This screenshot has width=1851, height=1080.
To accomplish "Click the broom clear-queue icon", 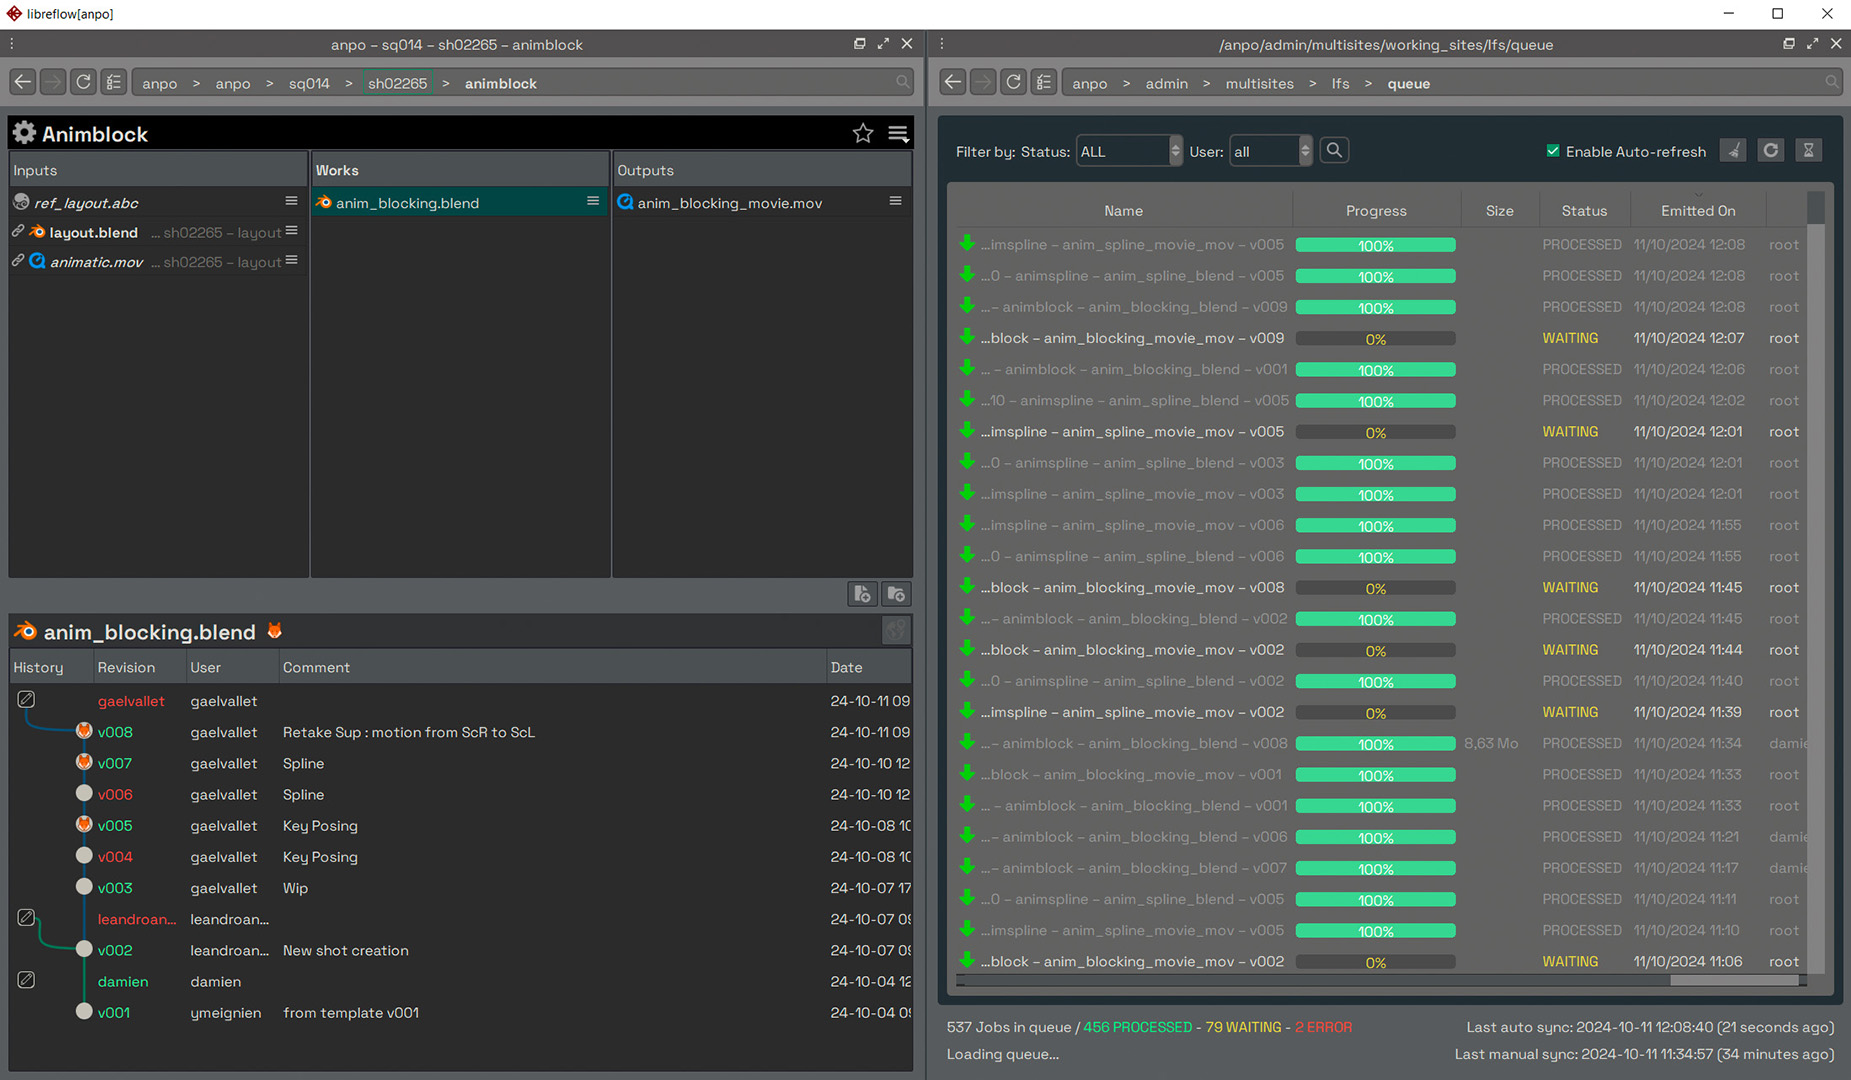I will 1733,151.
